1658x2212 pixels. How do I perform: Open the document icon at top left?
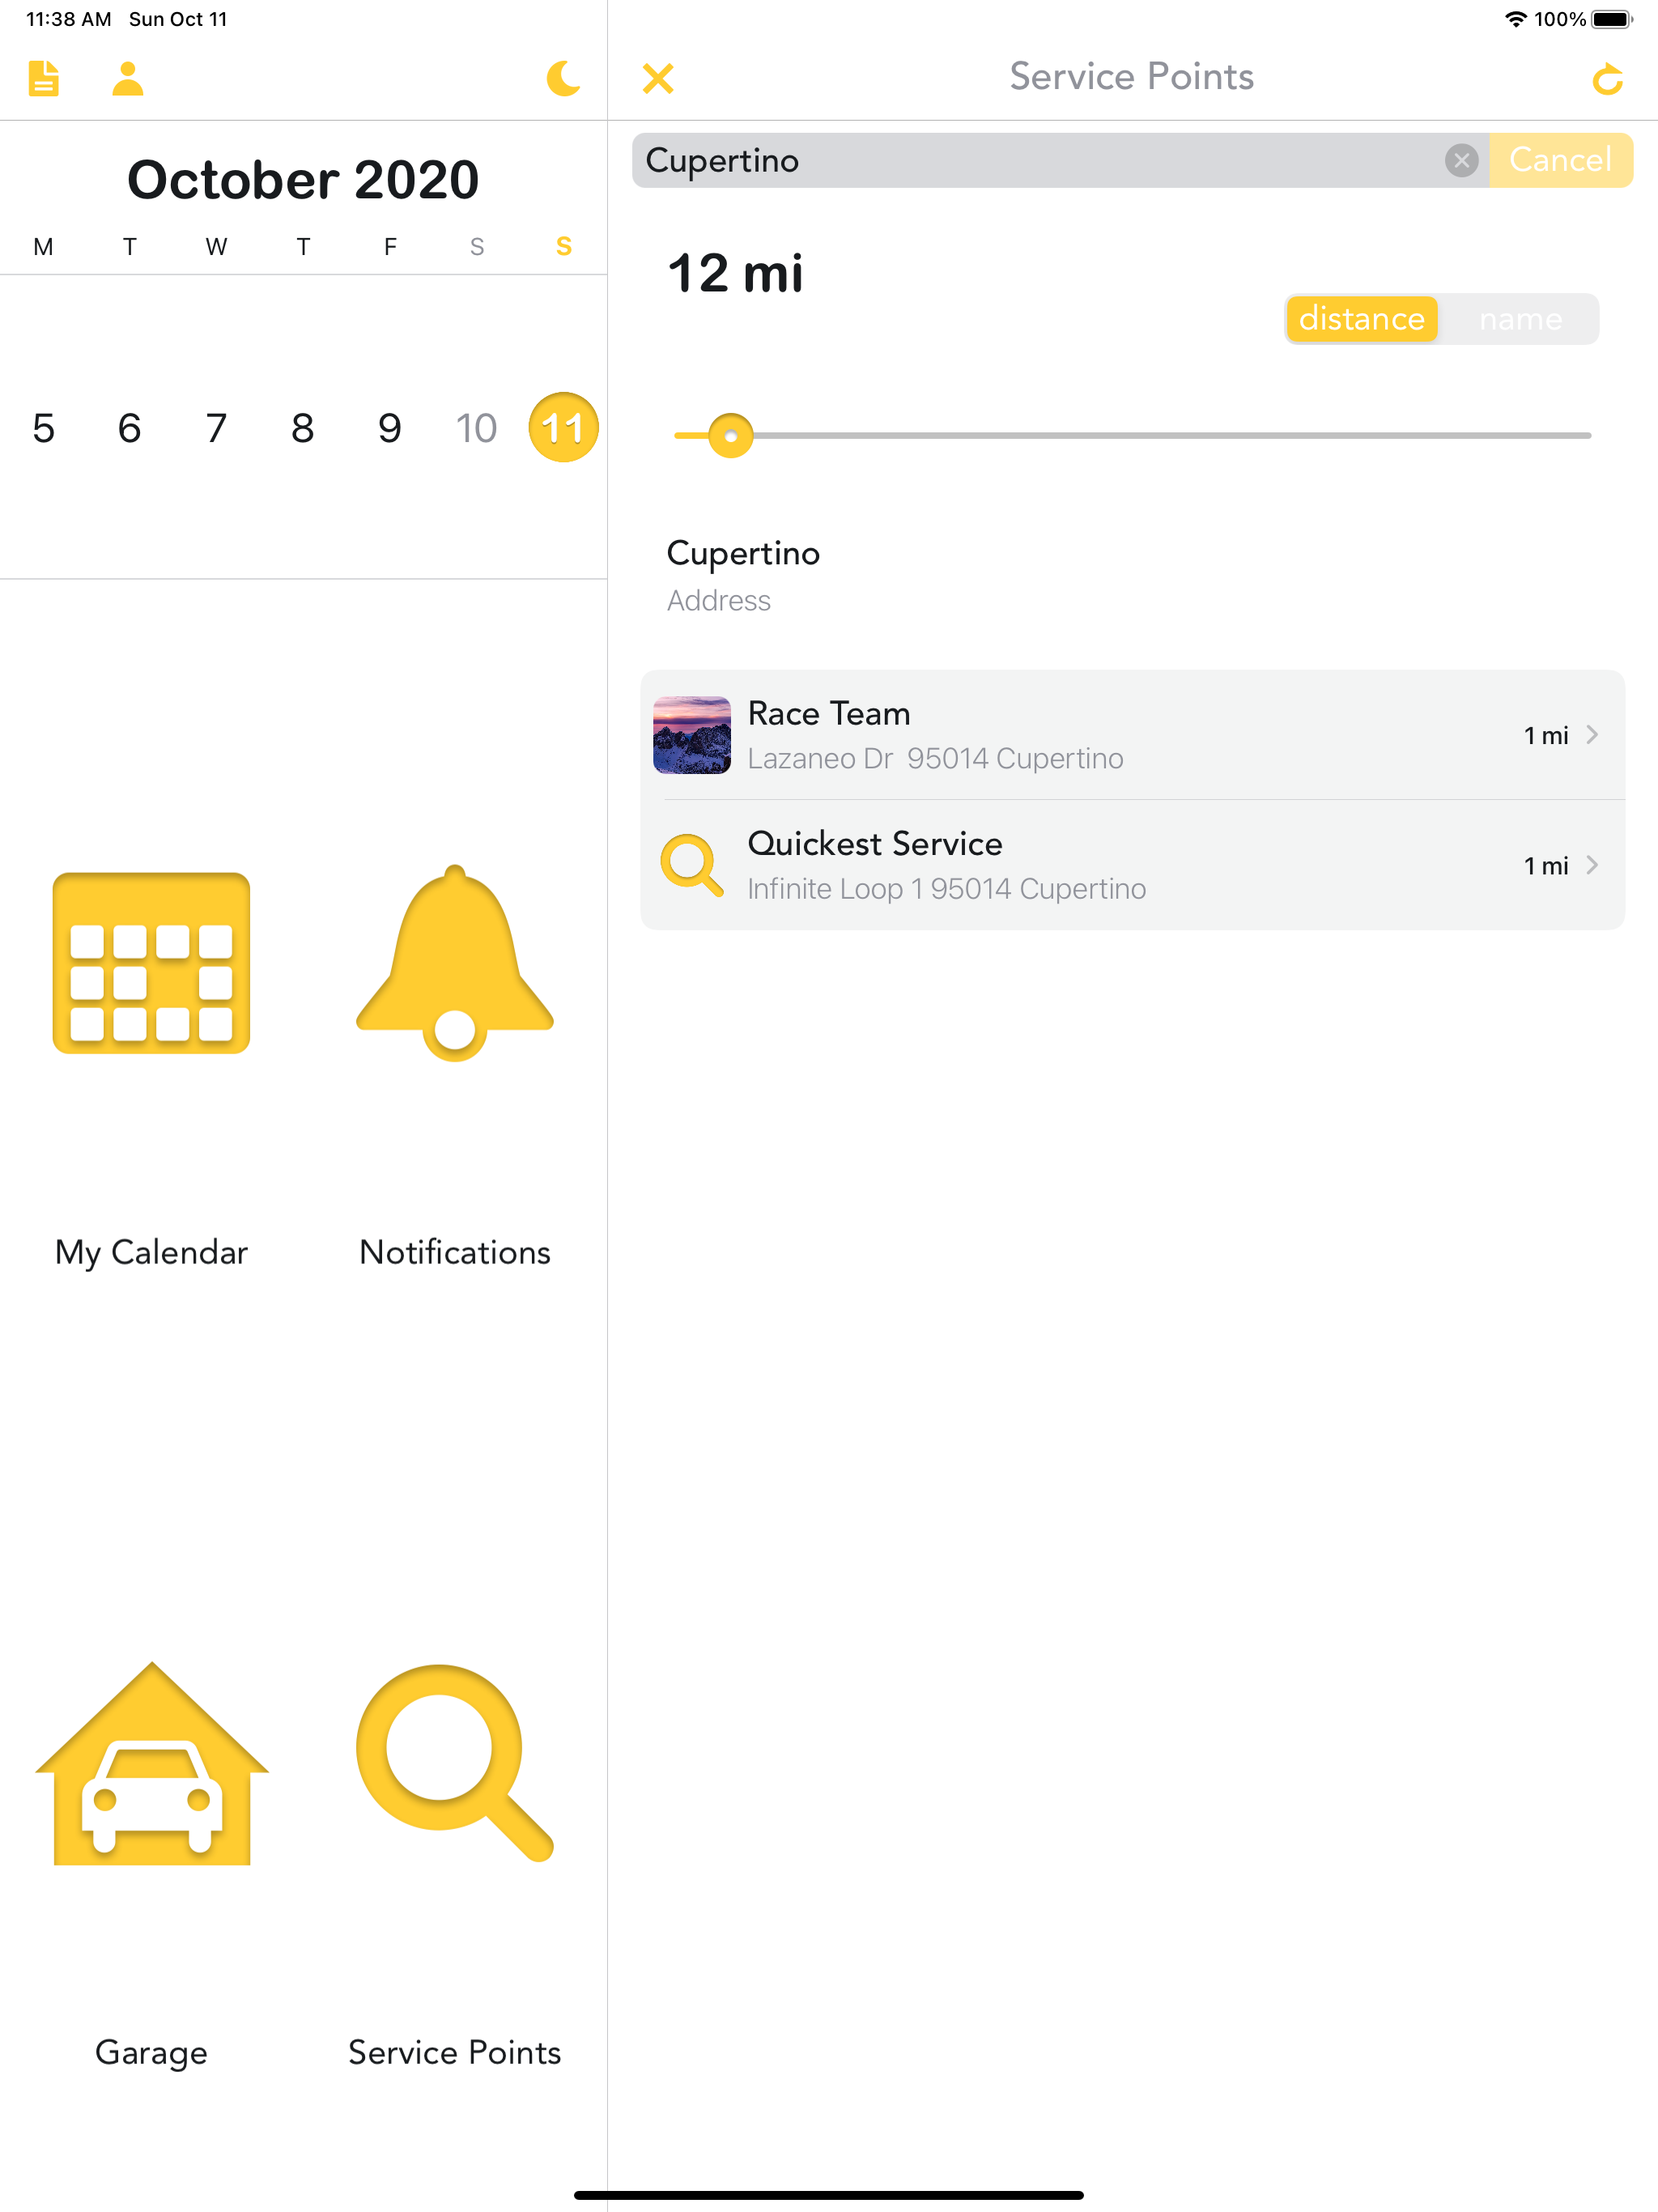point(43,78)
